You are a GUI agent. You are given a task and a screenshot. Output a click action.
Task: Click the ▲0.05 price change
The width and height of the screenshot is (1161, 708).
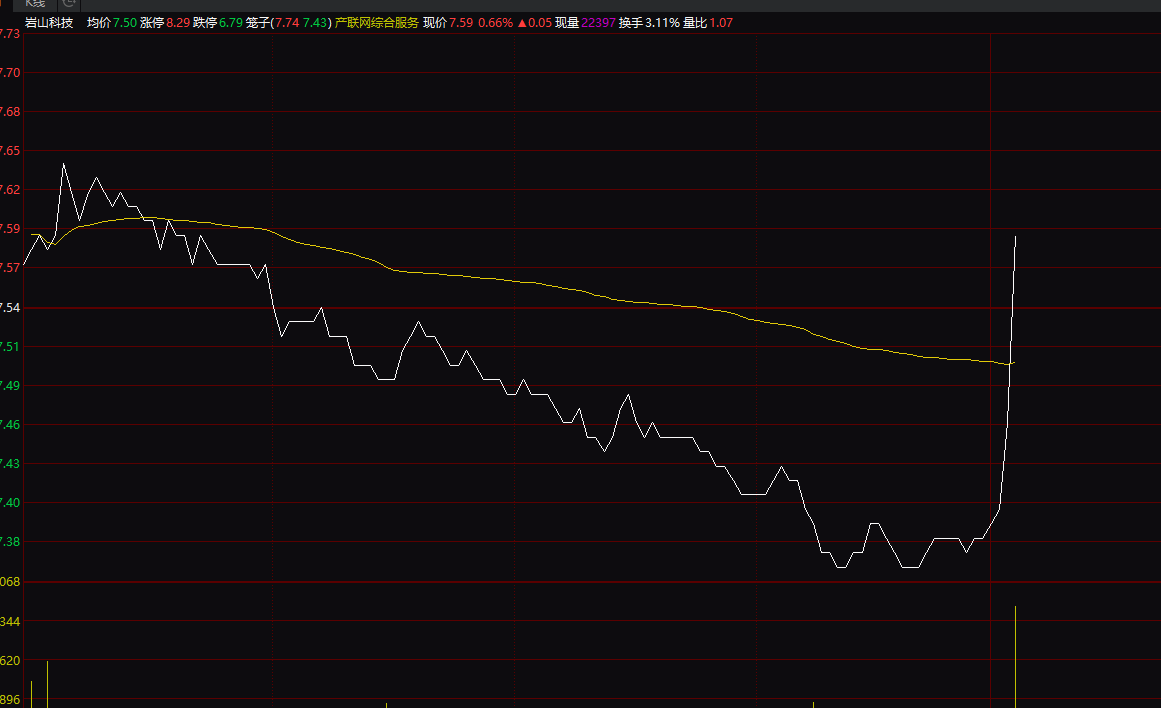pos(534,23)
